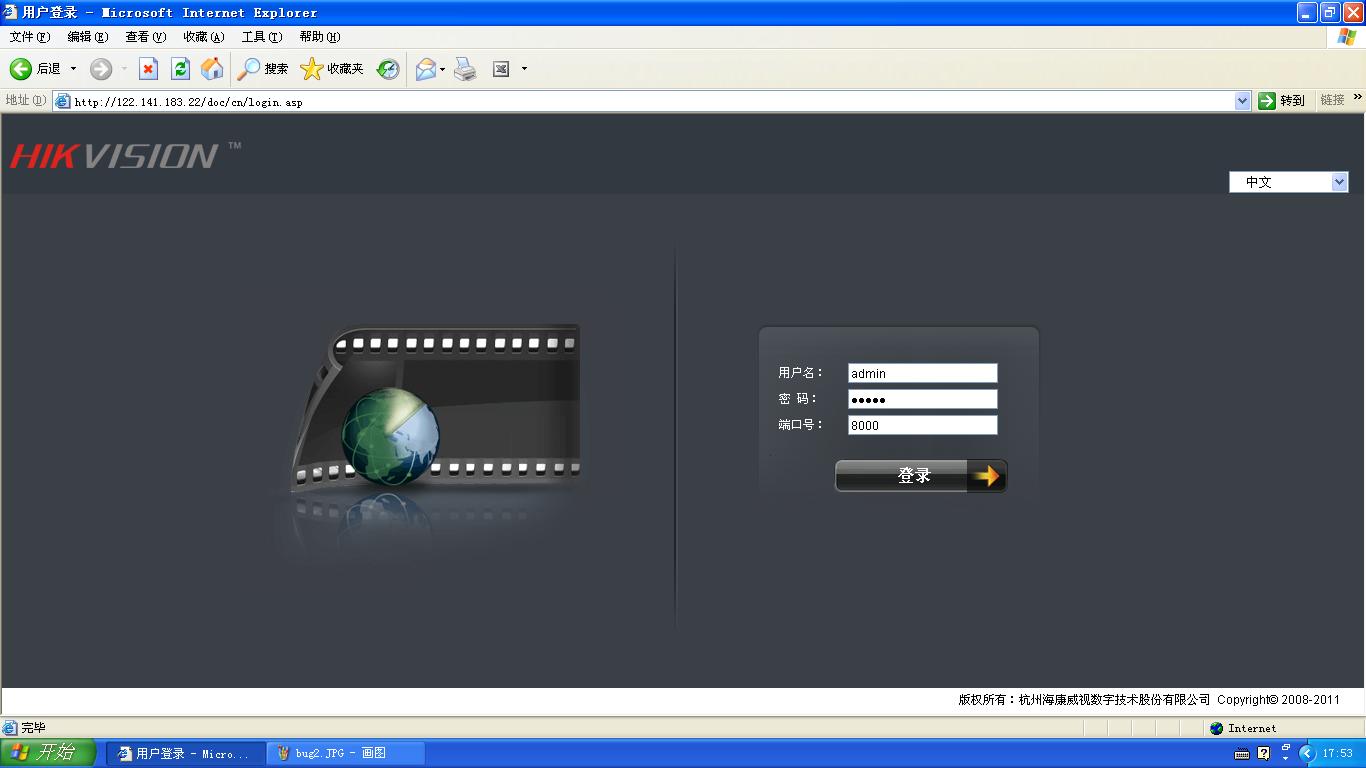Viewport: 1366px width, 768px height.
Task: Stop page loading with red X icon
Action: [148, 69]
